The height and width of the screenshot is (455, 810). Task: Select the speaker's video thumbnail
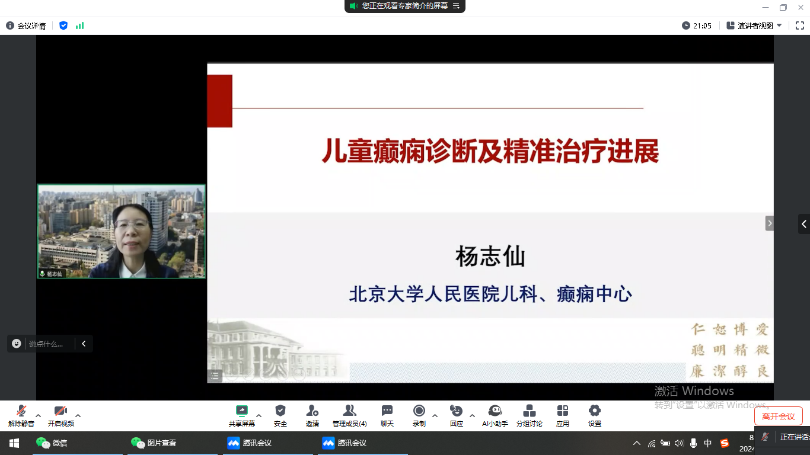(x=121, y=231)
